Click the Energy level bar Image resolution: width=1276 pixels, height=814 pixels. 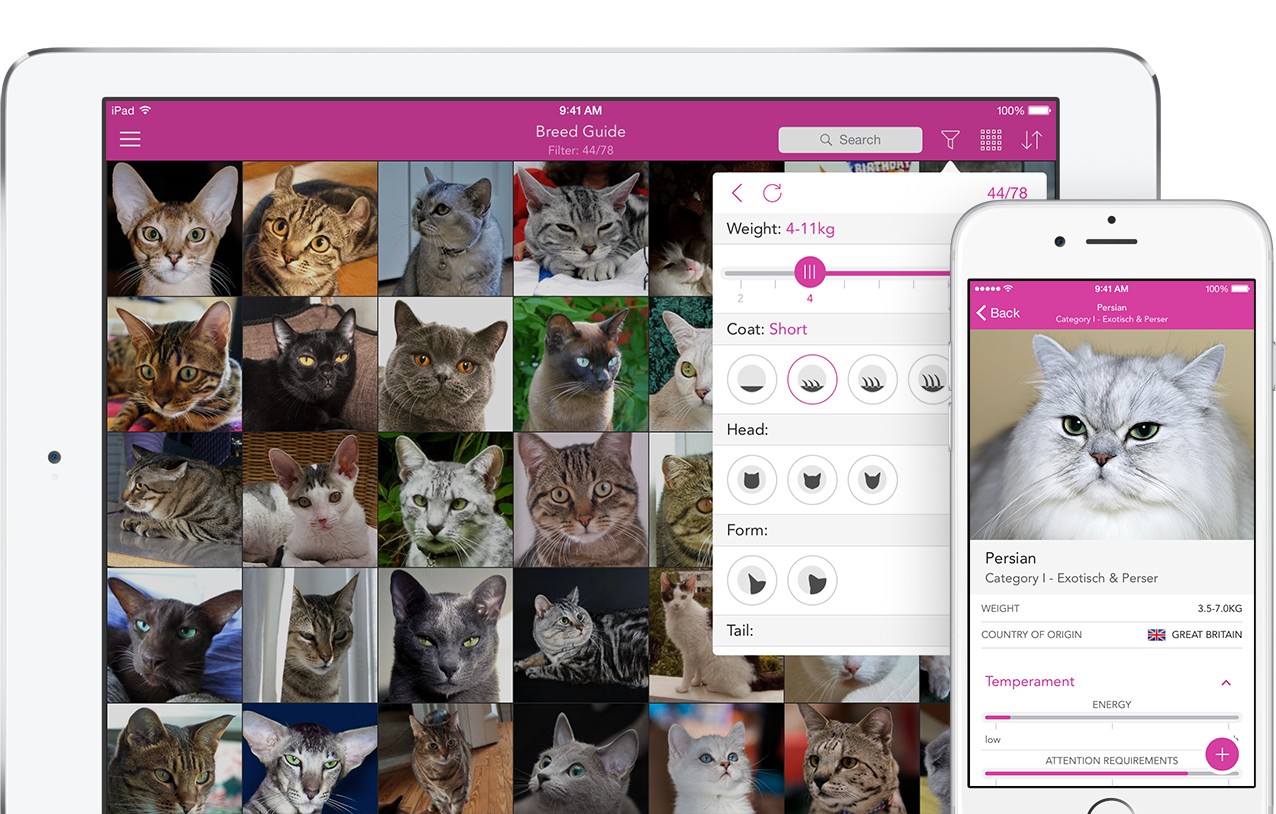coord(1111,717)
